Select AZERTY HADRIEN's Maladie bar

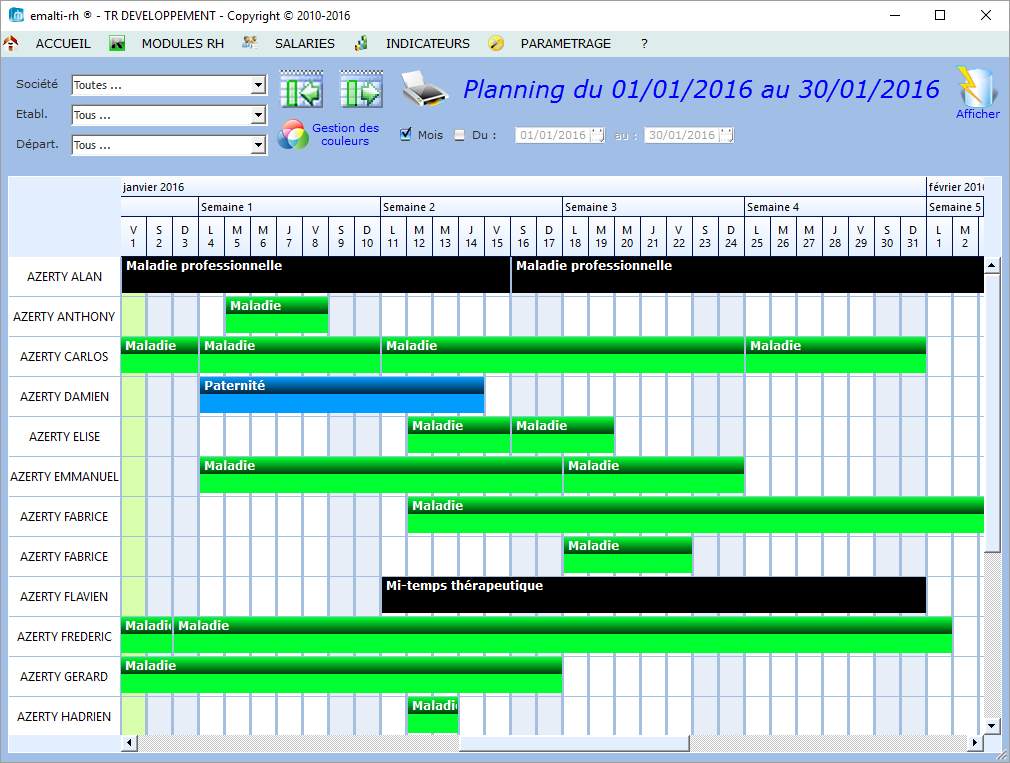(x=433, y=715)
